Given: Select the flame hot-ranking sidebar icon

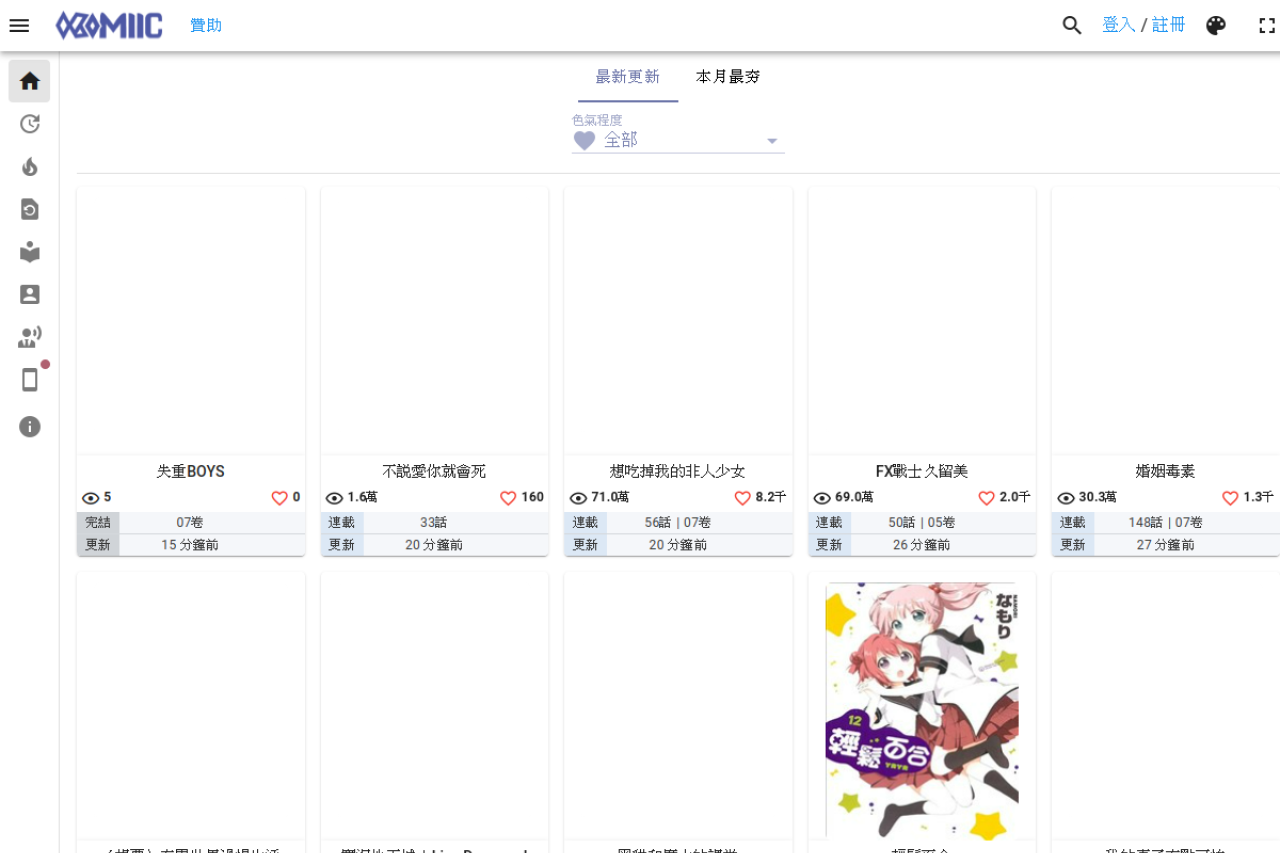Looking at the screenshot, I should [30, 167].
